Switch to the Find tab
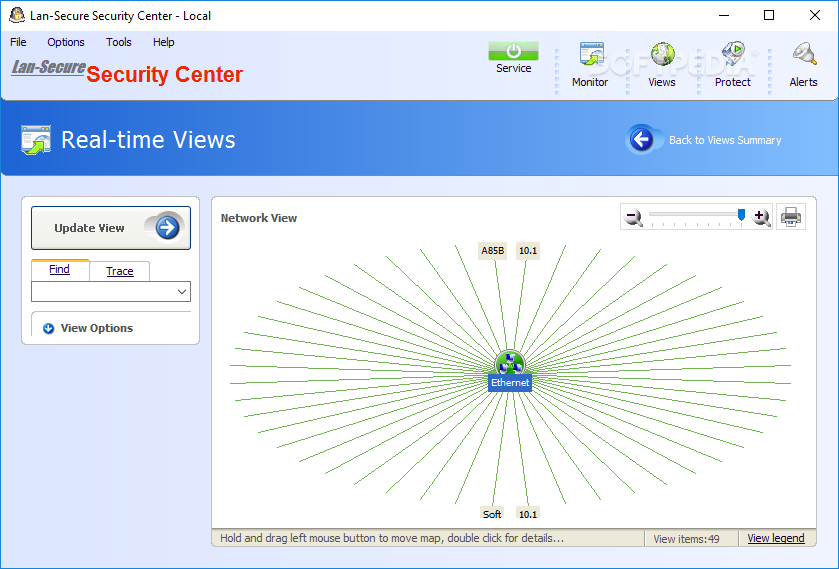839x569 pixels. tap(59, 269)
